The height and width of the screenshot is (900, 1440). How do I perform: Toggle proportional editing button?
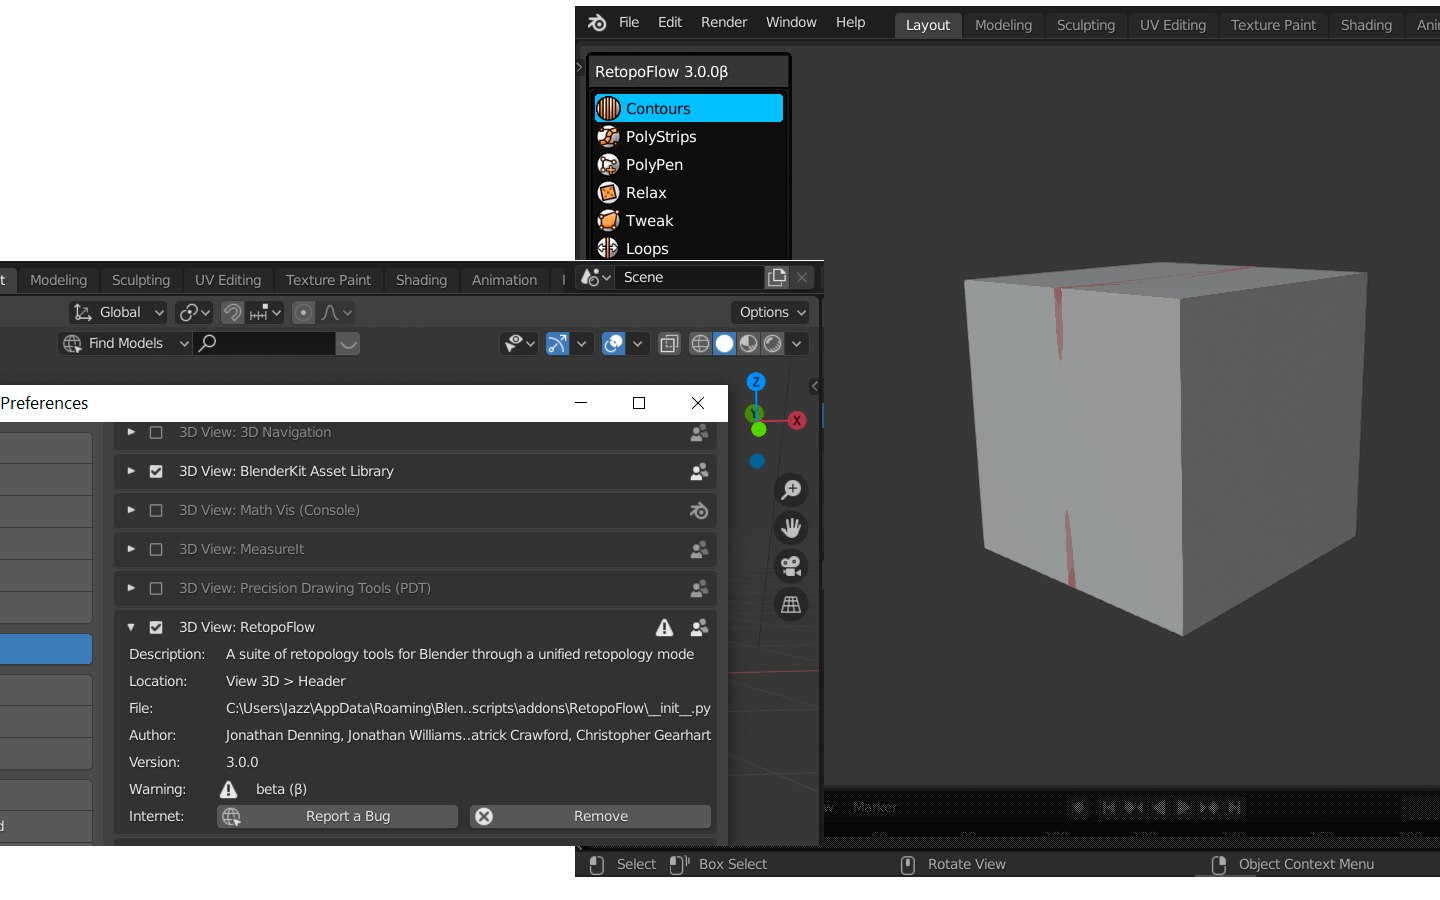point(303,312)
